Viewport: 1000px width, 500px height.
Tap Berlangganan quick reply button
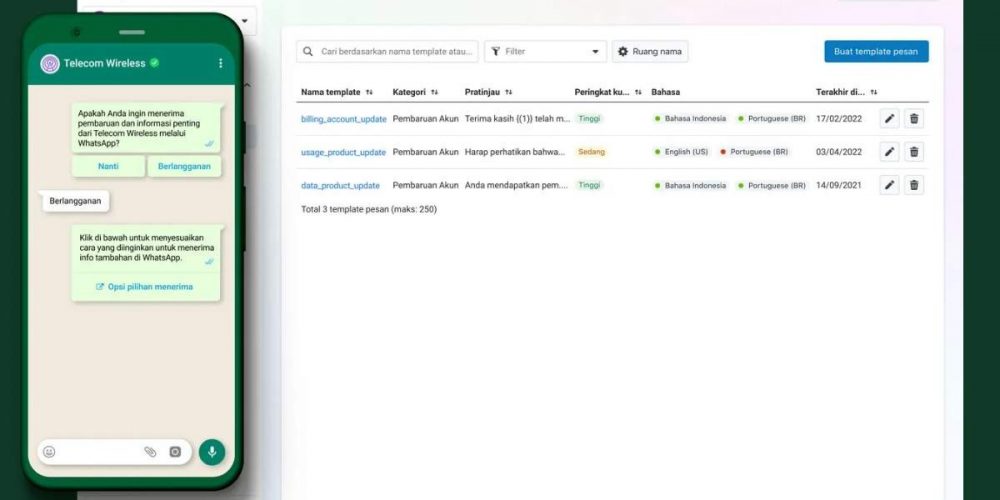pyautogui.click(x=184, y=166)
